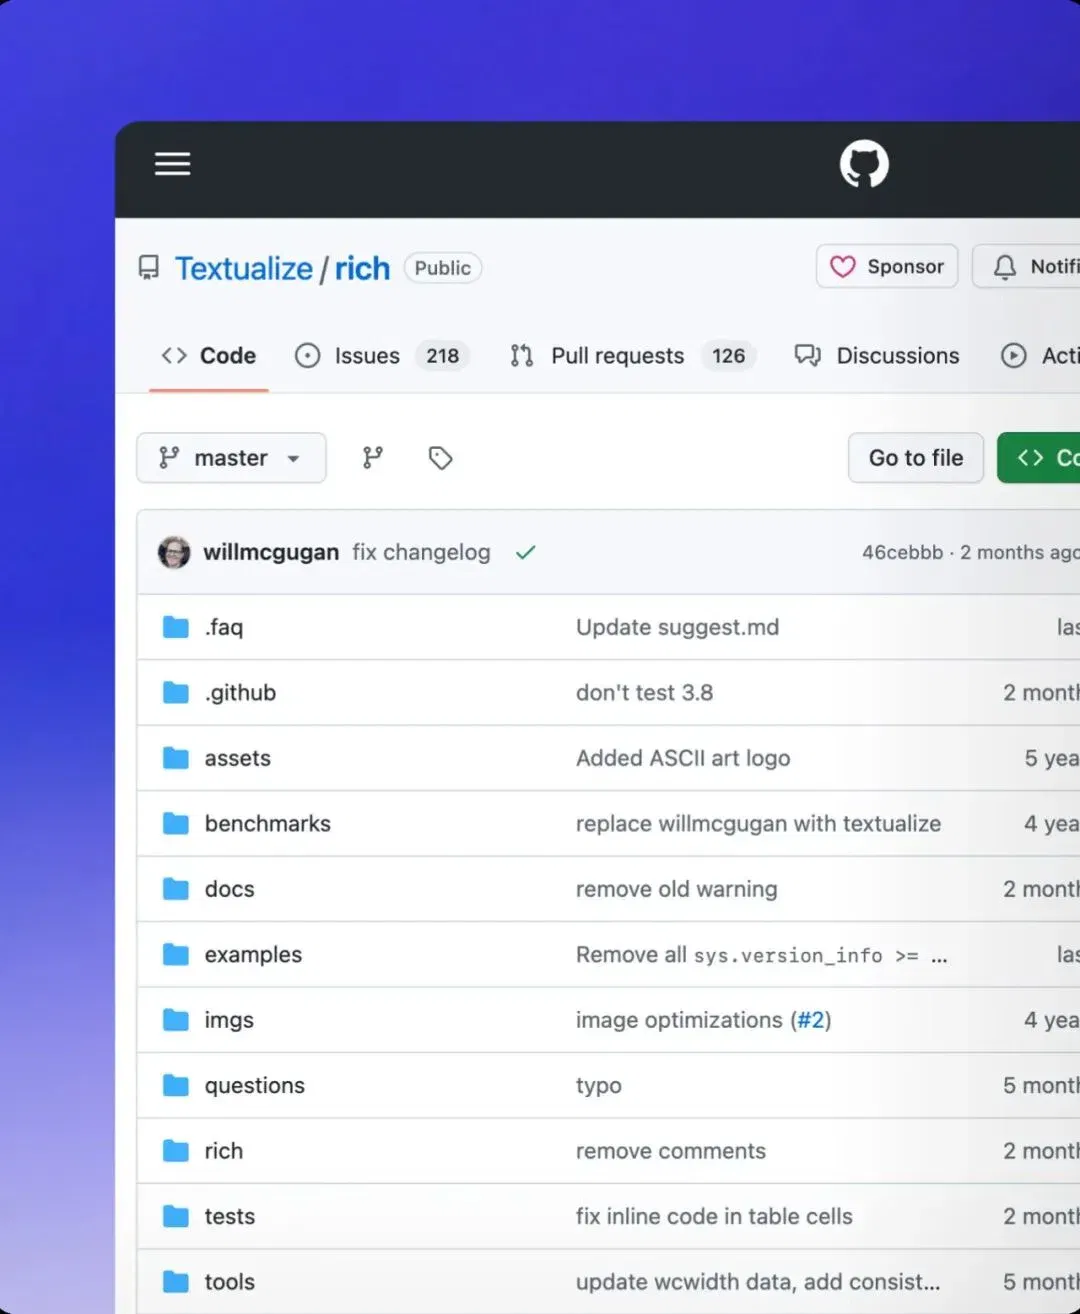
Task: Click the folder icon for docs
Action: pyautogui.click(x=176, y=889)
